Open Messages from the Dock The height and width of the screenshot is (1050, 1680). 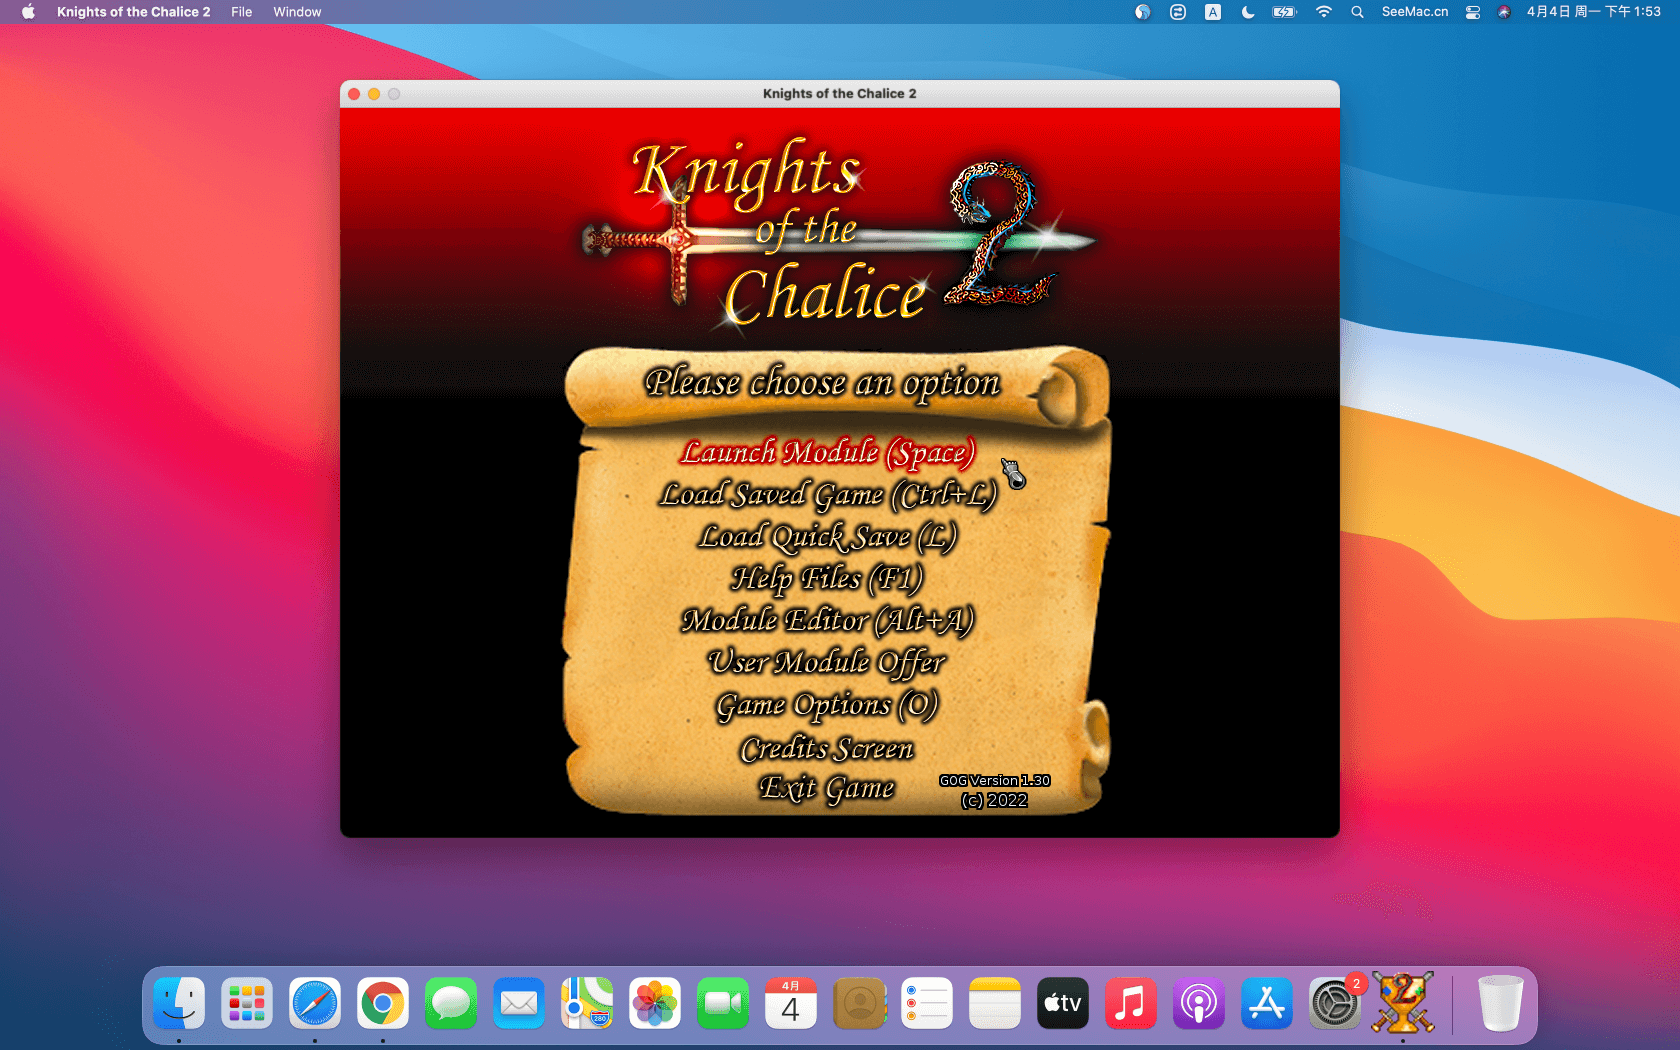coord(451,1003)
